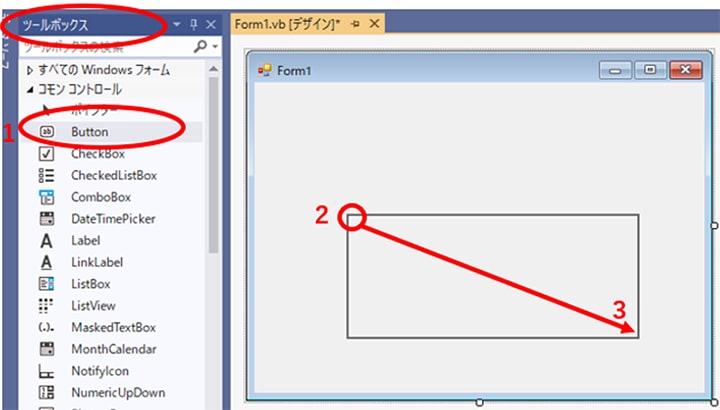Pin the toolbox panel (auto-hide)
The height and width of the screenshot is (410, 720).
click(194, 25)
